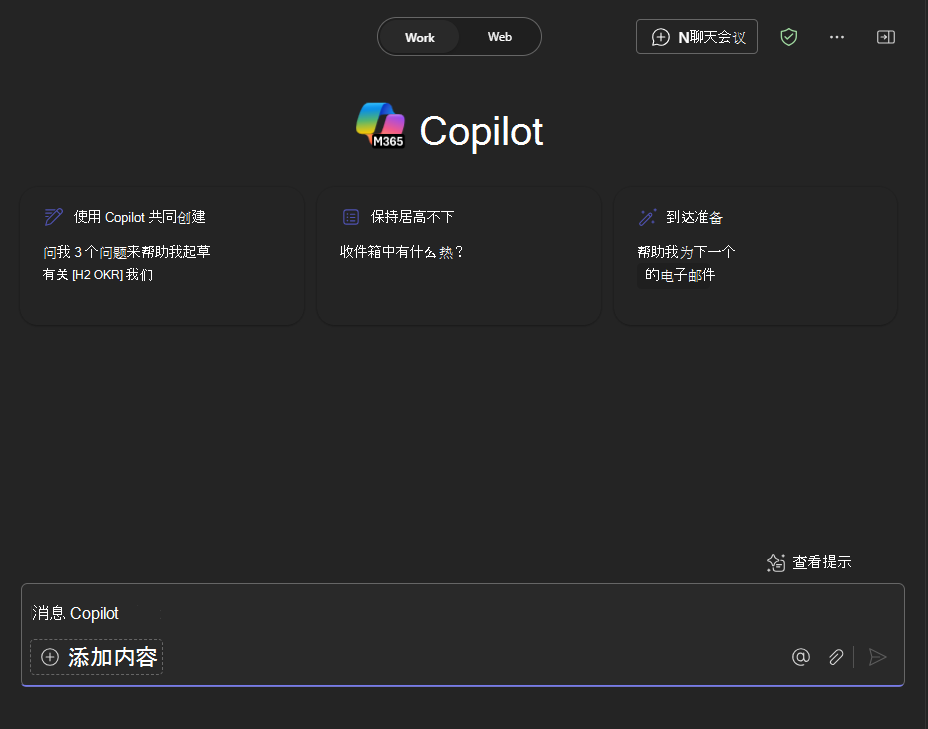Click the magic wand icon beside 到达准备

click(x=647, y=217)
